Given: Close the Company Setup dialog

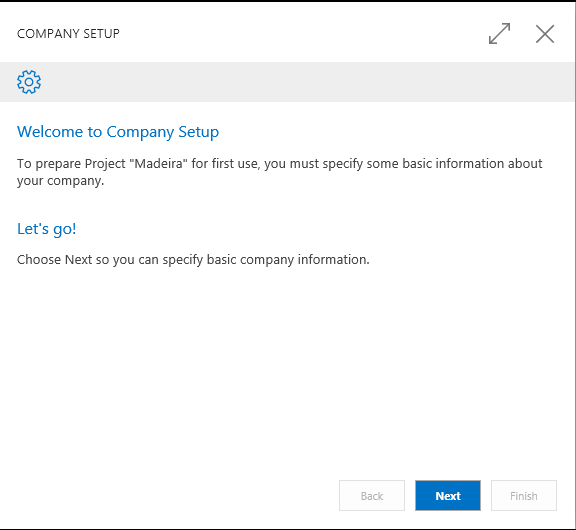Looking at the screenshot, I should [x=545, y=34].
